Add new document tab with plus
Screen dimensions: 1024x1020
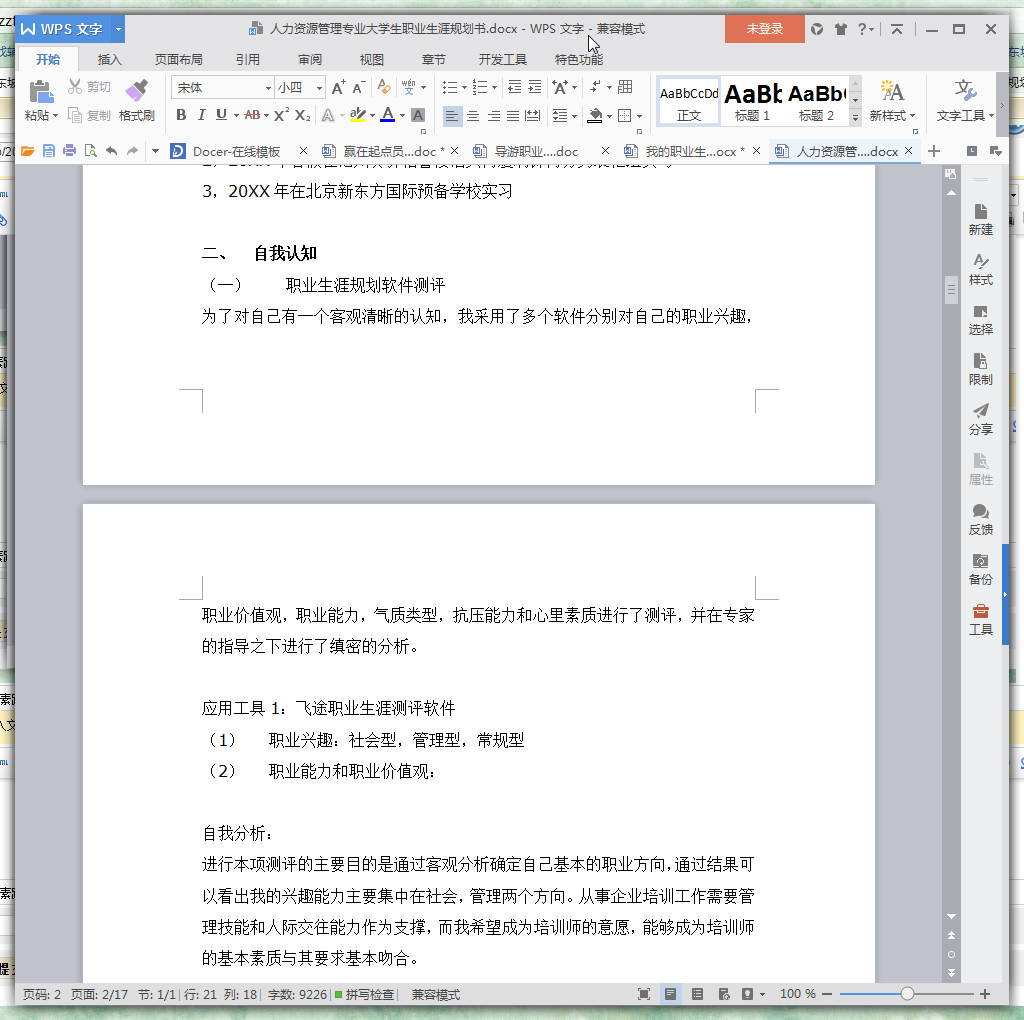934,151
